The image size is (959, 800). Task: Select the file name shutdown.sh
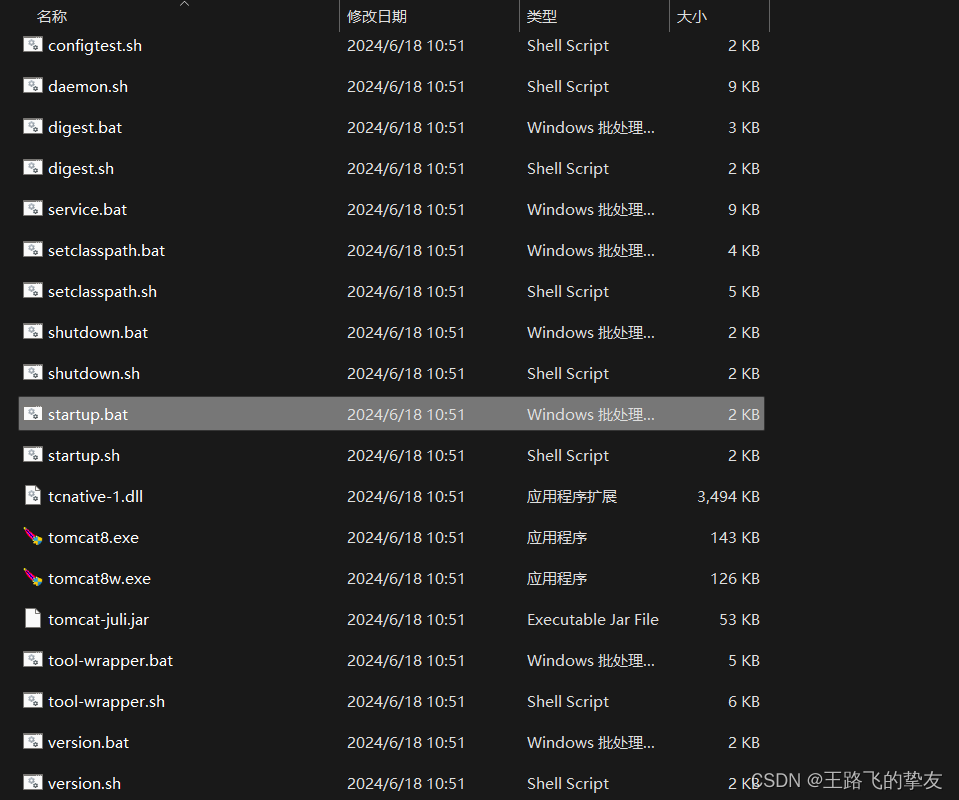tap(94, 373)
